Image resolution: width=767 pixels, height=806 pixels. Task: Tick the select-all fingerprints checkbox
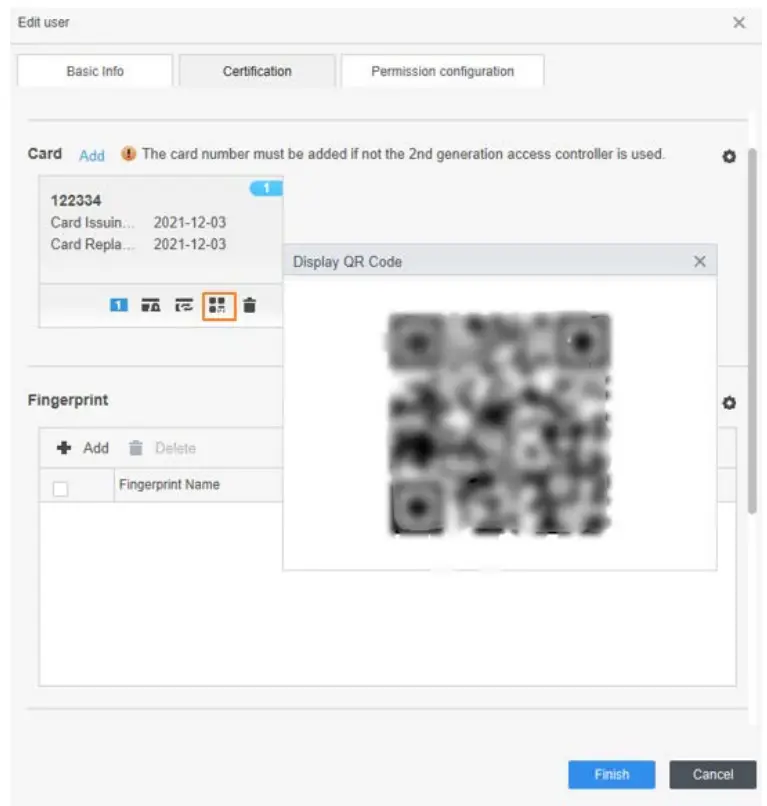pyautogui.click(x=61, y=489)
